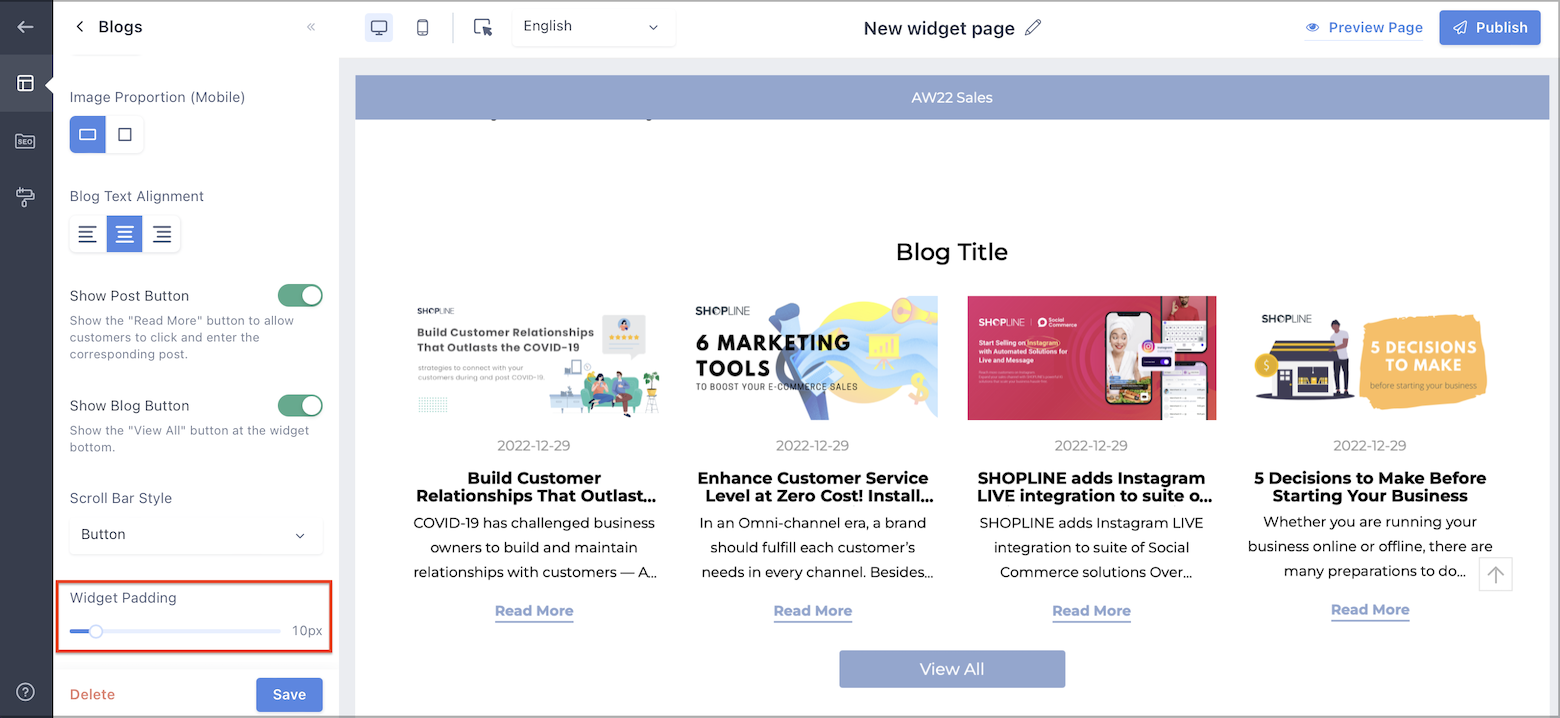This screenshot has height=718, width=1560.
Task: Edit page title pencil icon
Action: pos(1033,28)
